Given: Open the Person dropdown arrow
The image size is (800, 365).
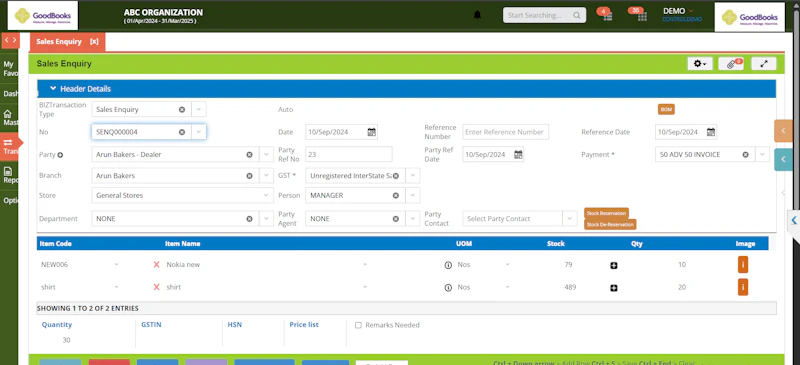Looking at the screenshot, I should click(x=413, y=196).
